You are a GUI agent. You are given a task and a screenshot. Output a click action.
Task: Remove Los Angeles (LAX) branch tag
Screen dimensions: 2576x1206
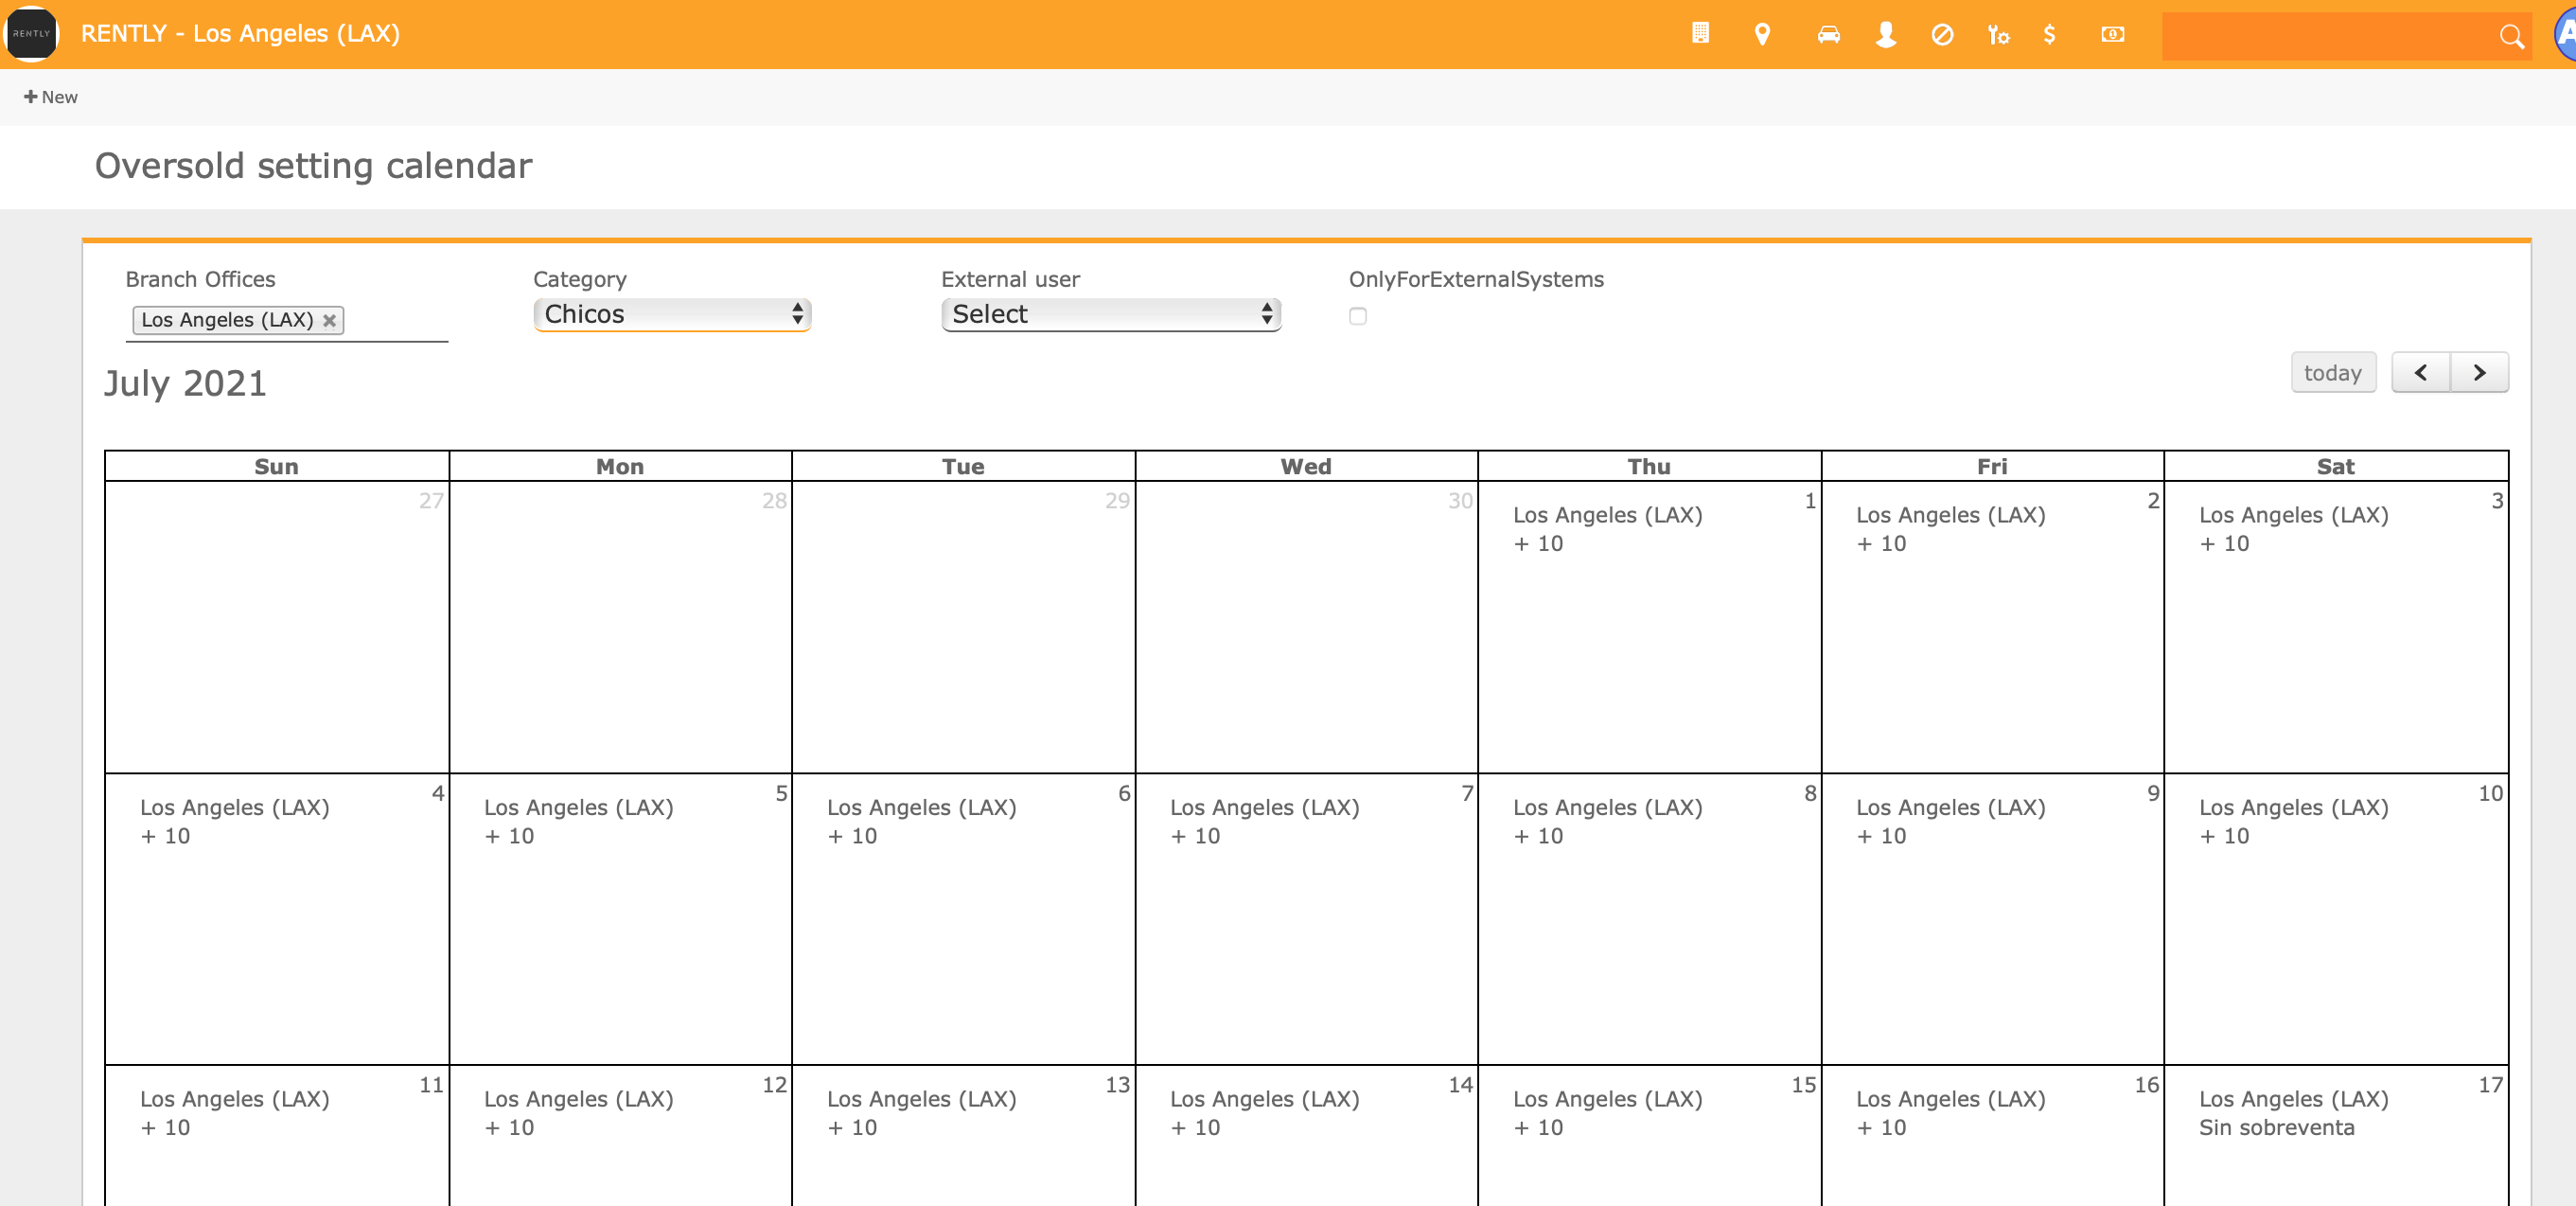pos(329,320)
